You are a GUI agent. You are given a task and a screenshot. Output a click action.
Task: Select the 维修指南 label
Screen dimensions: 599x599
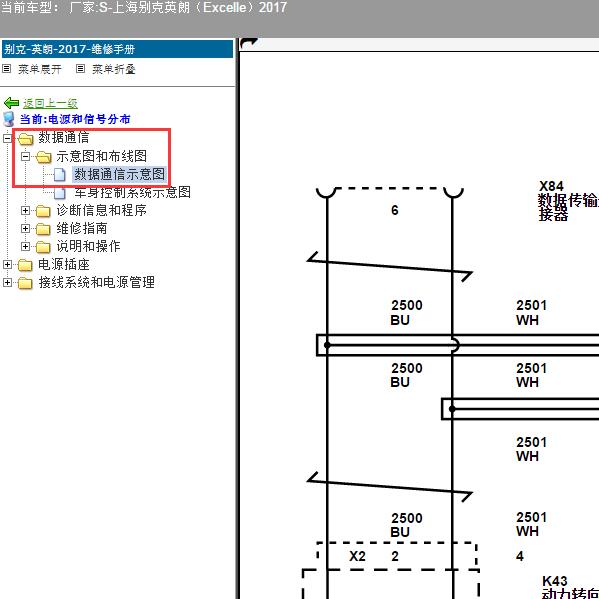point(82,228)
